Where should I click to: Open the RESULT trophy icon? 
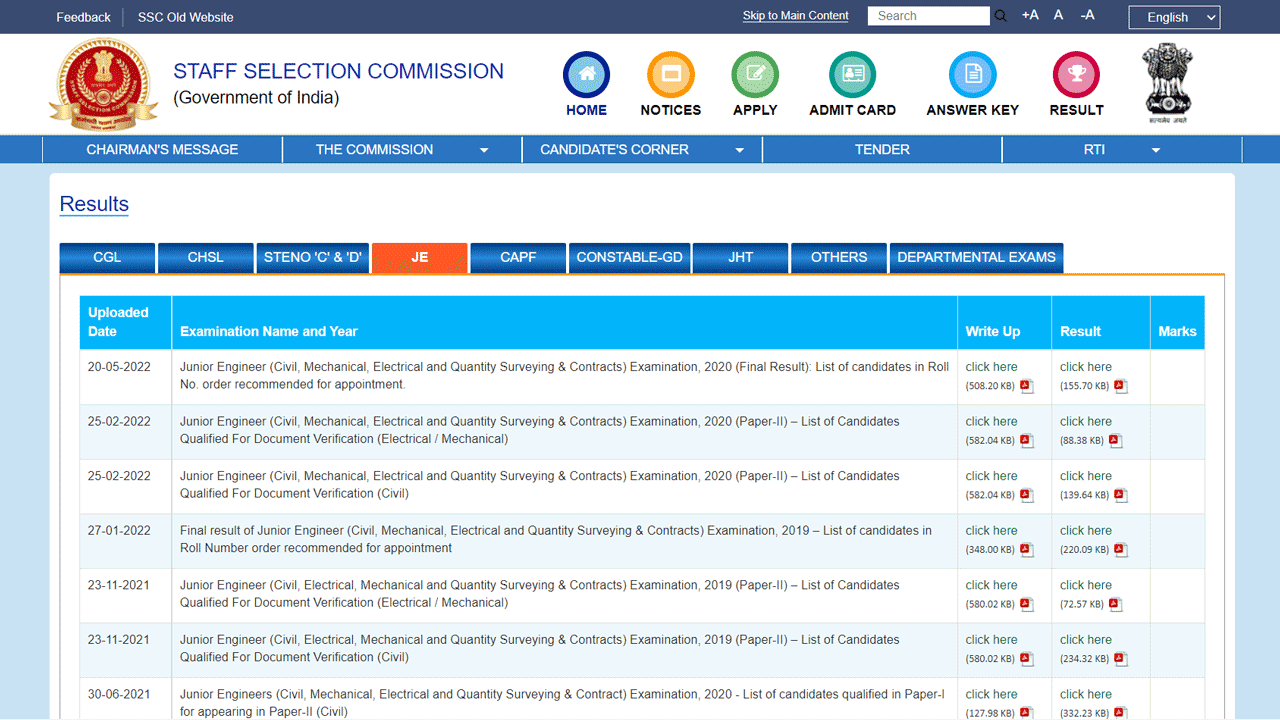tap(1076, 75)
